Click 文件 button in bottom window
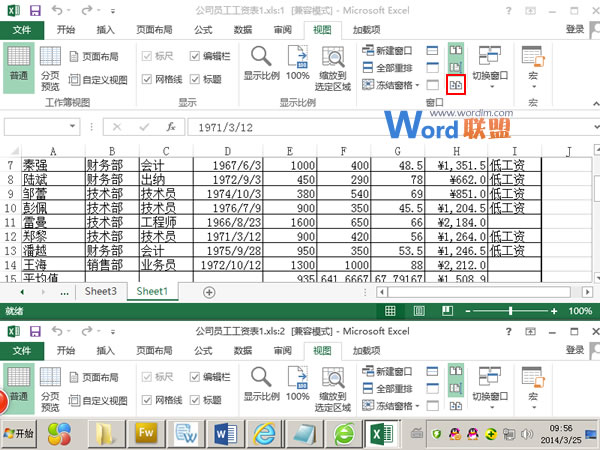This screenshot has width=600, height=450. point(22,351)
